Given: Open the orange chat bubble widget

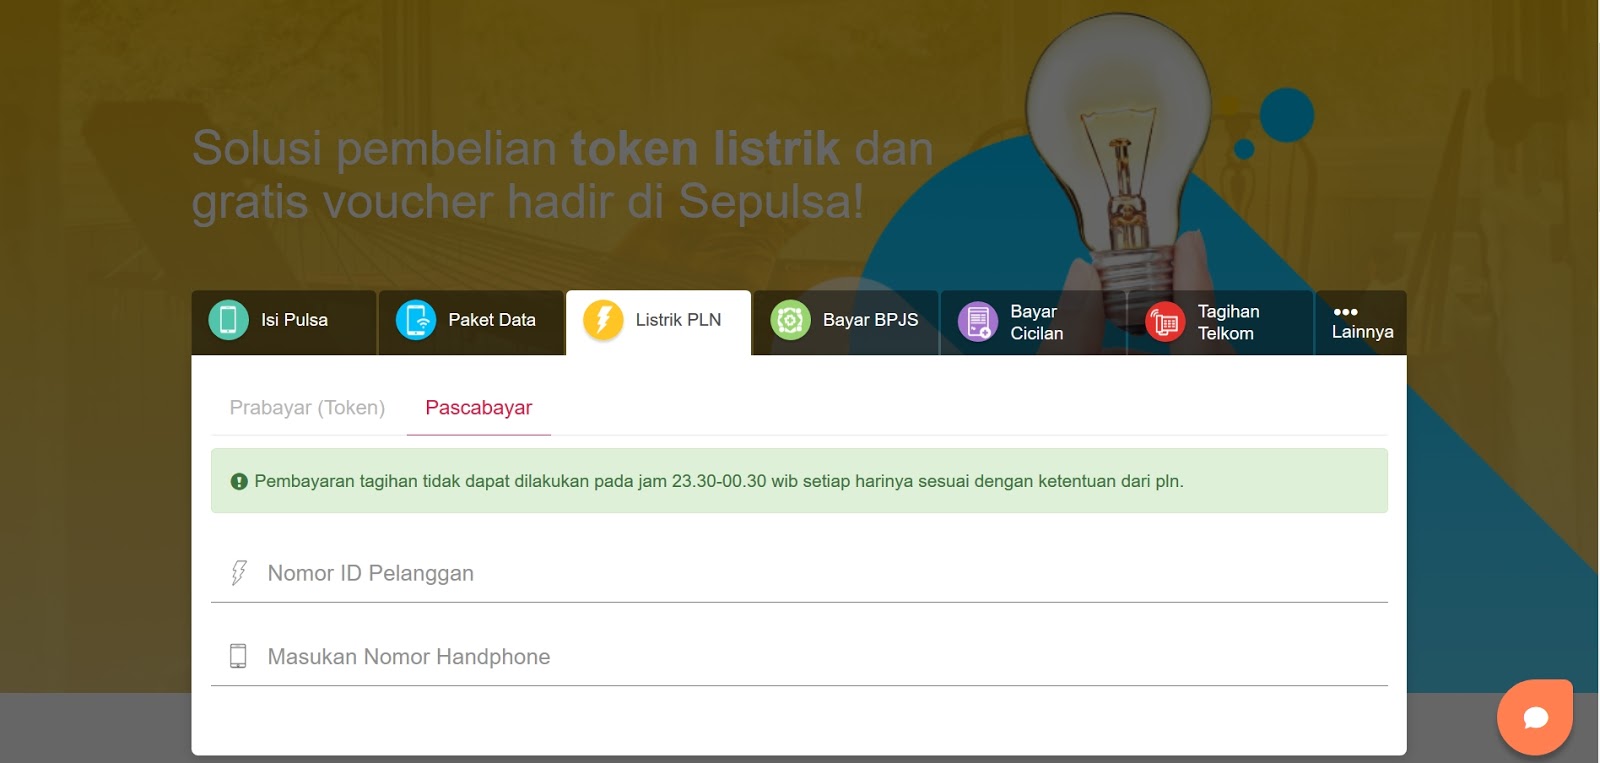Looking at the screenshot, I should pos(1535,717).
